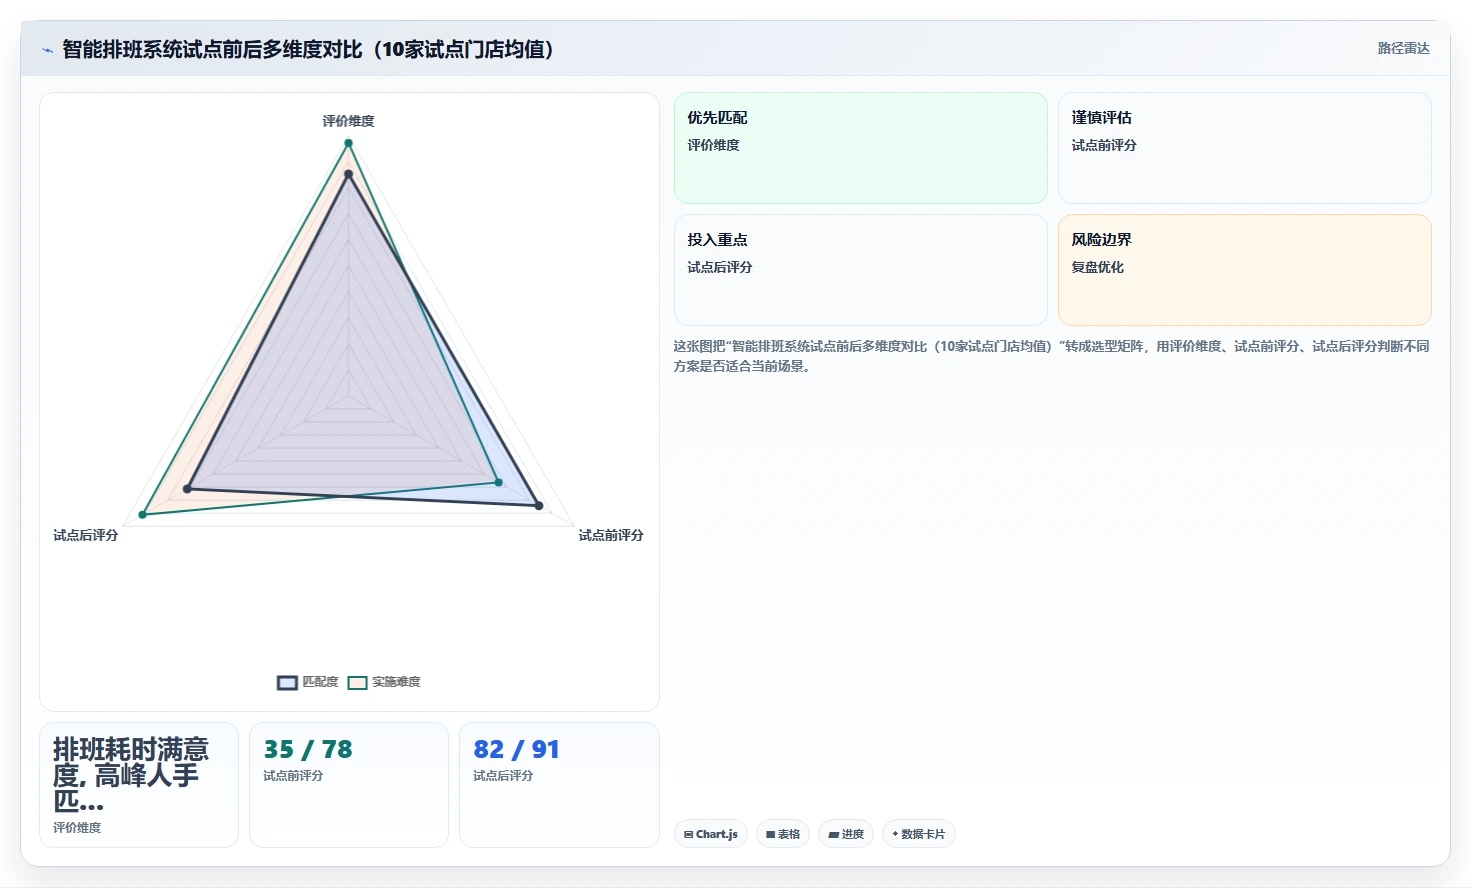Open the 排班耗时满意度 summary card
This screenshot has height=888, width=1471.
(139, 785)
